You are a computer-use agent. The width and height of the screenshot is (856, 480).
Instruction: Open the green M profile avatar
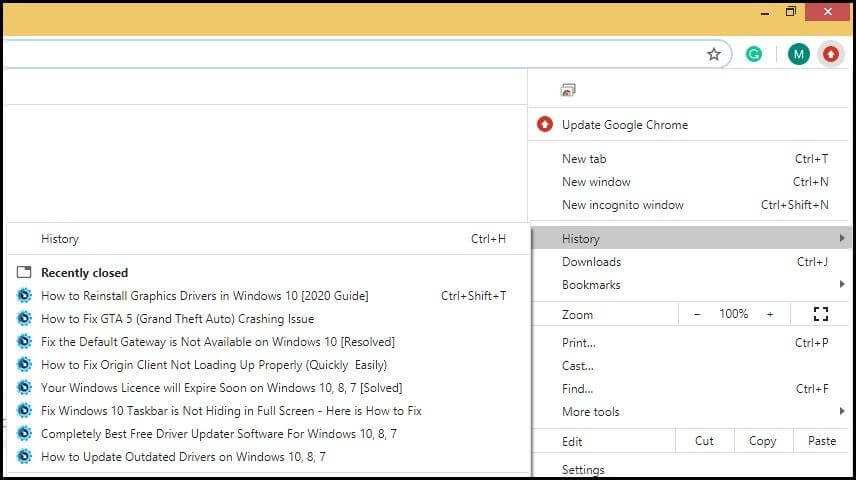point(798,54)
